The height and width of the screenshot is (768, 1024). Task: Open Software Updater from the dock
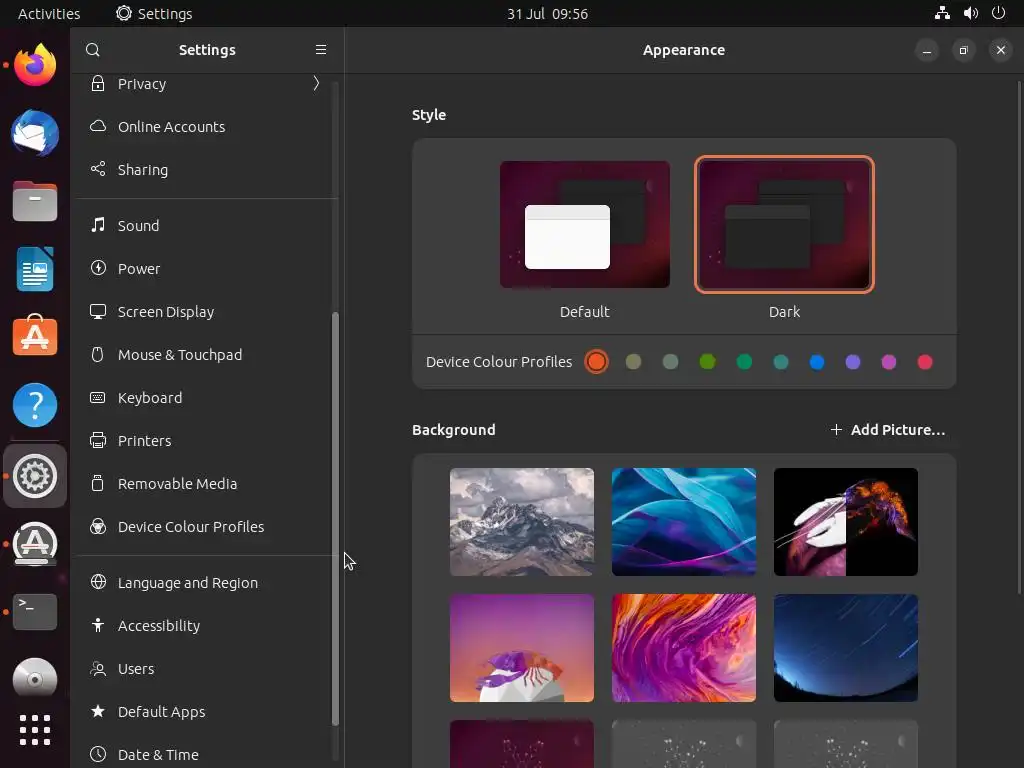point(35,543)
